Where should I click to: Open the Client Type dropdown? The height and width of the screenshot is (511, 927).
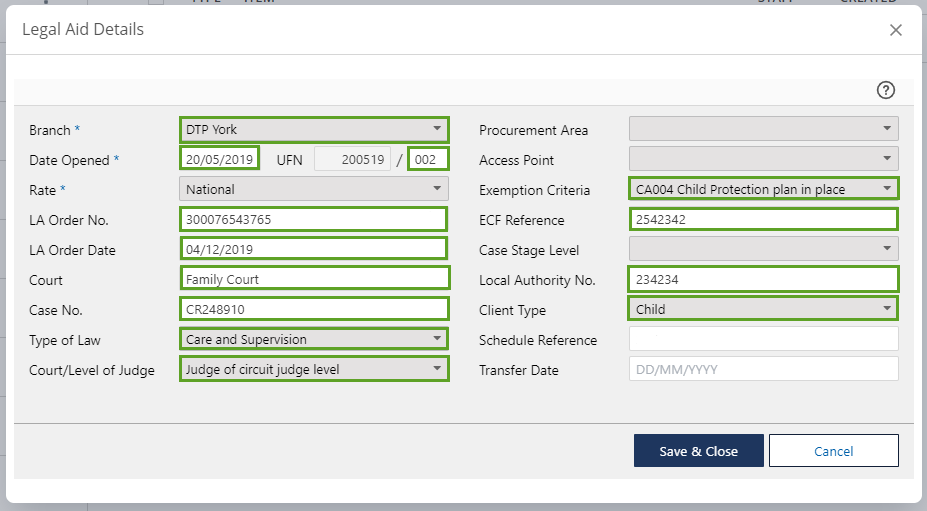[x=763, y=309]
